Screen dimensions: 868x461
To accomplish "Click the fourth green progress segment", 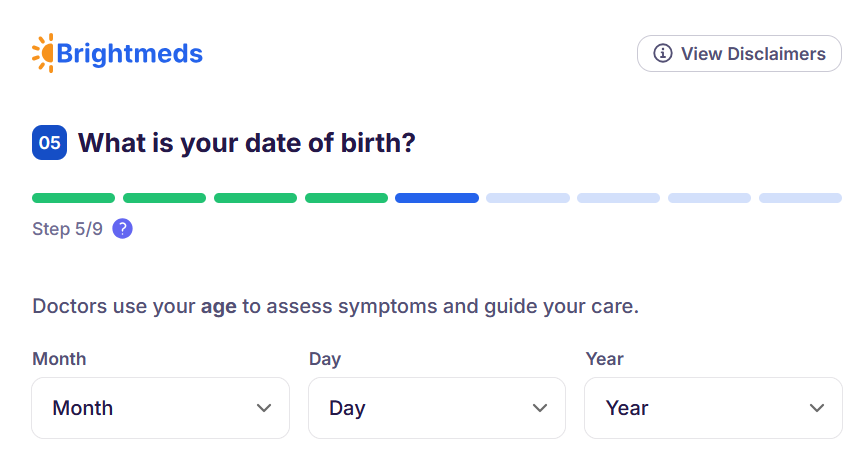I will (x=346, y=198).
